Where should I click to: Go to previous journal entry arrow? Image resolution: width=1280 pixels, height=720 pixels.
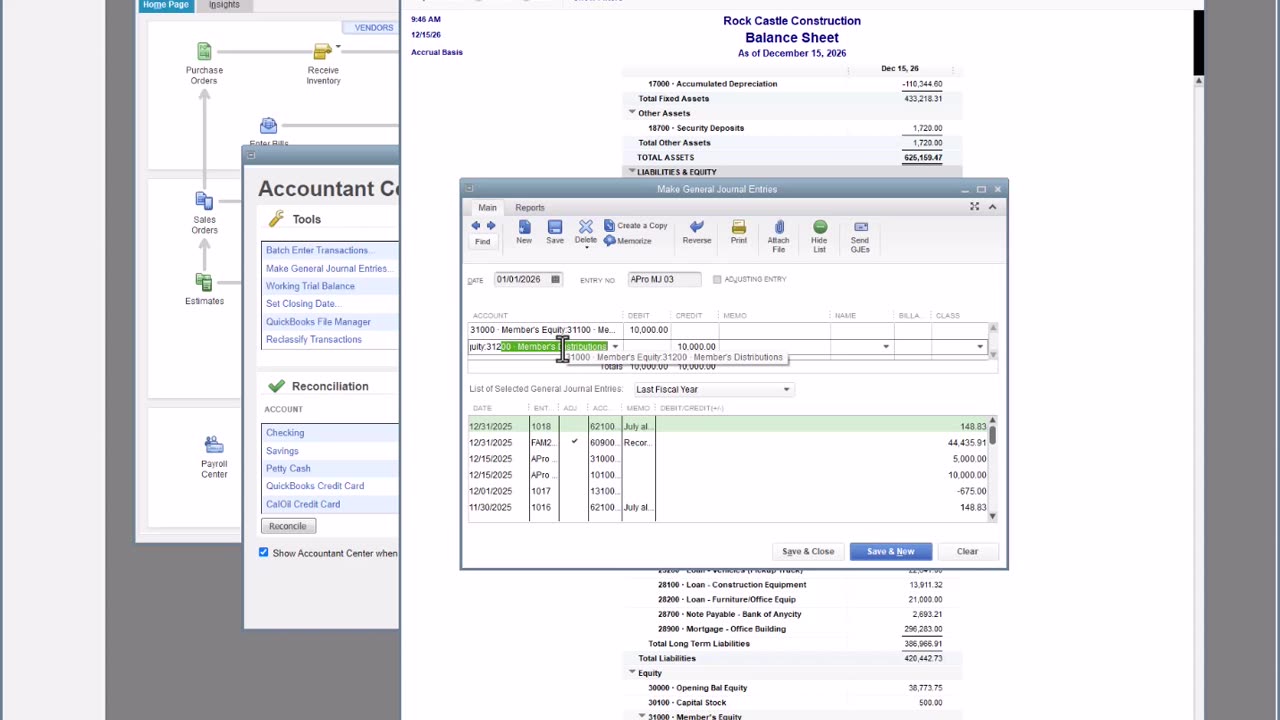[476, 226]
